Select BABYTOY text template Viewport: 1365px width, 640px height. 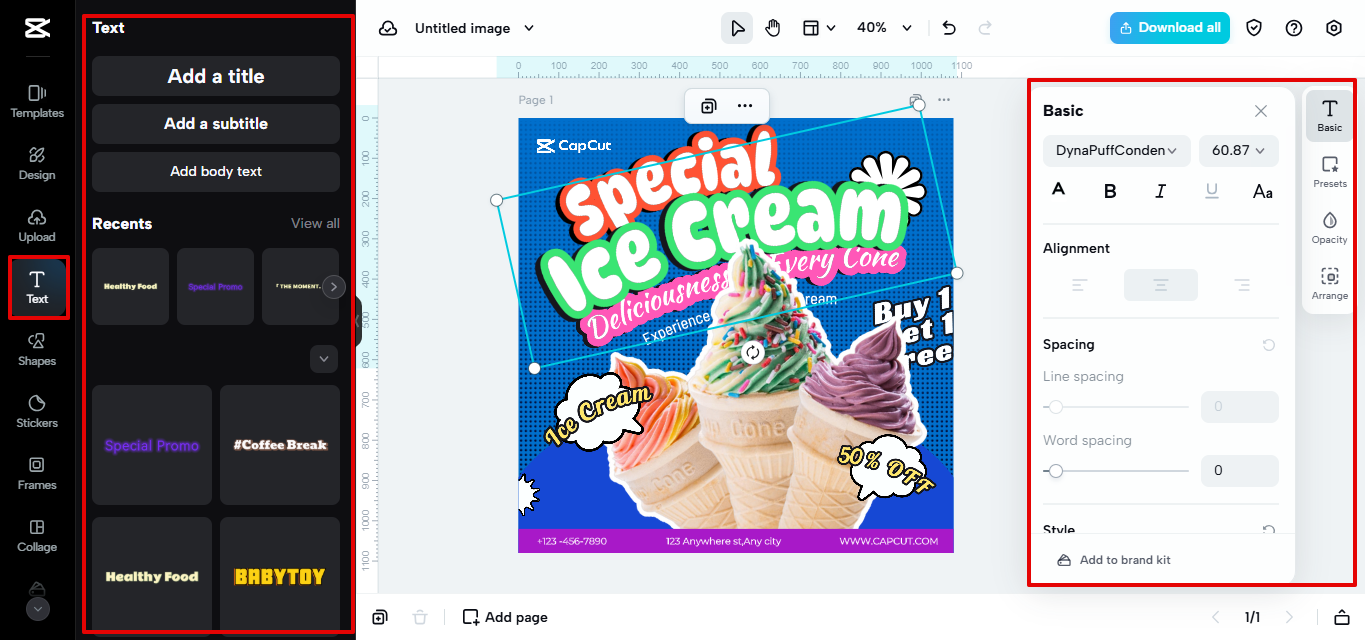(x=280, y=576)
